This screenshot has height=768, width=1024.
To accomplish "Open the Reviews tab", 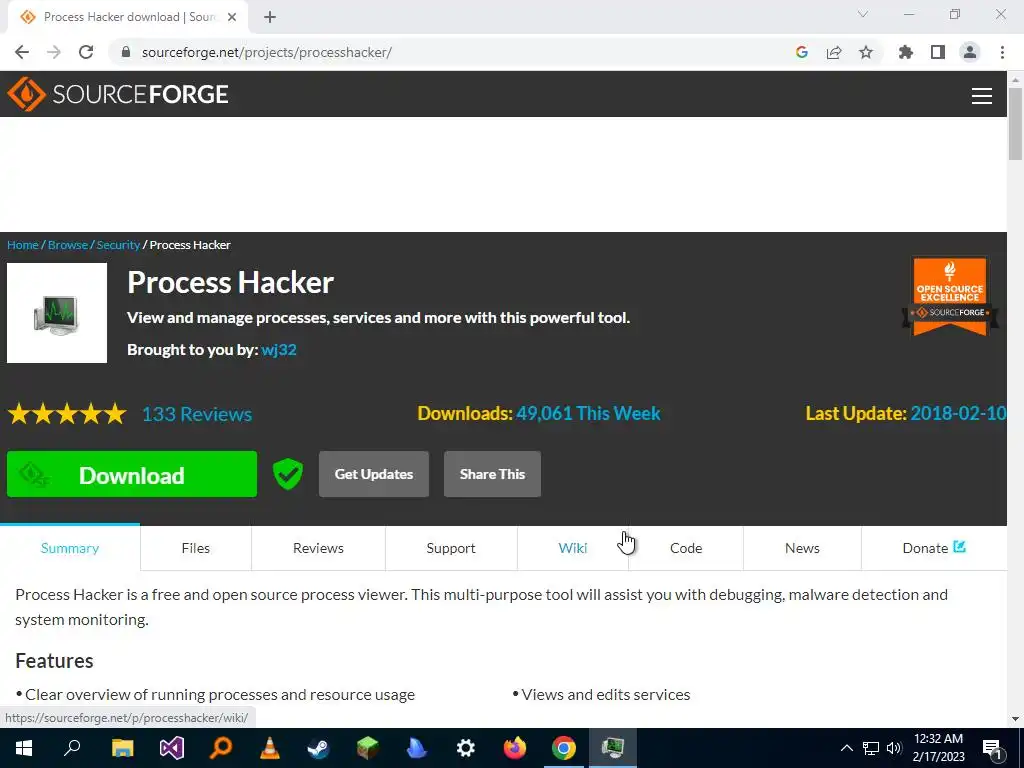I will [x=318, y=548].
